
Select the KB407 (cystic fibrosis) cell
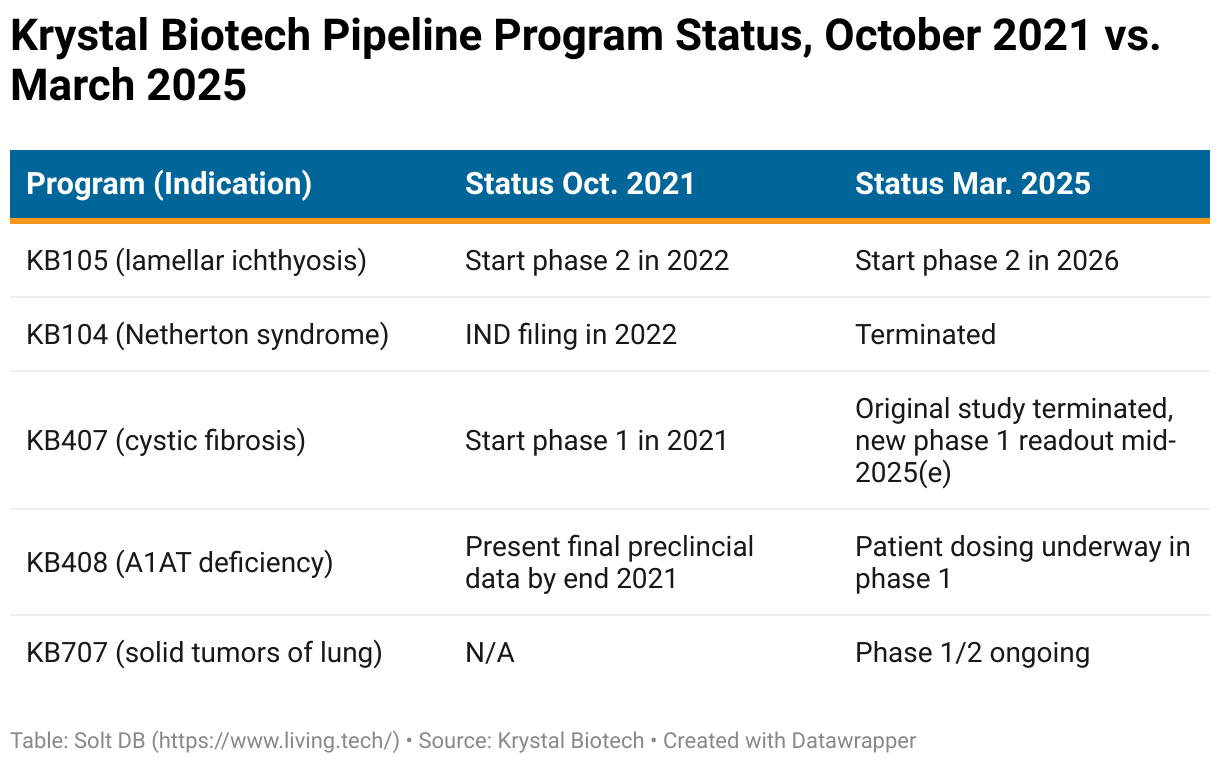165,440
